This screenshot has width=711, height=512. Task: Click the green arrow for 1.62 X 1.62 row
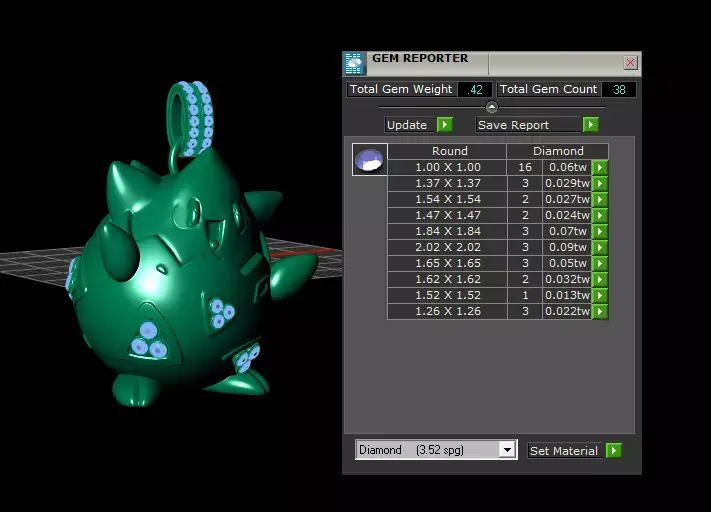pyautogui.click(x=600, y=279)
